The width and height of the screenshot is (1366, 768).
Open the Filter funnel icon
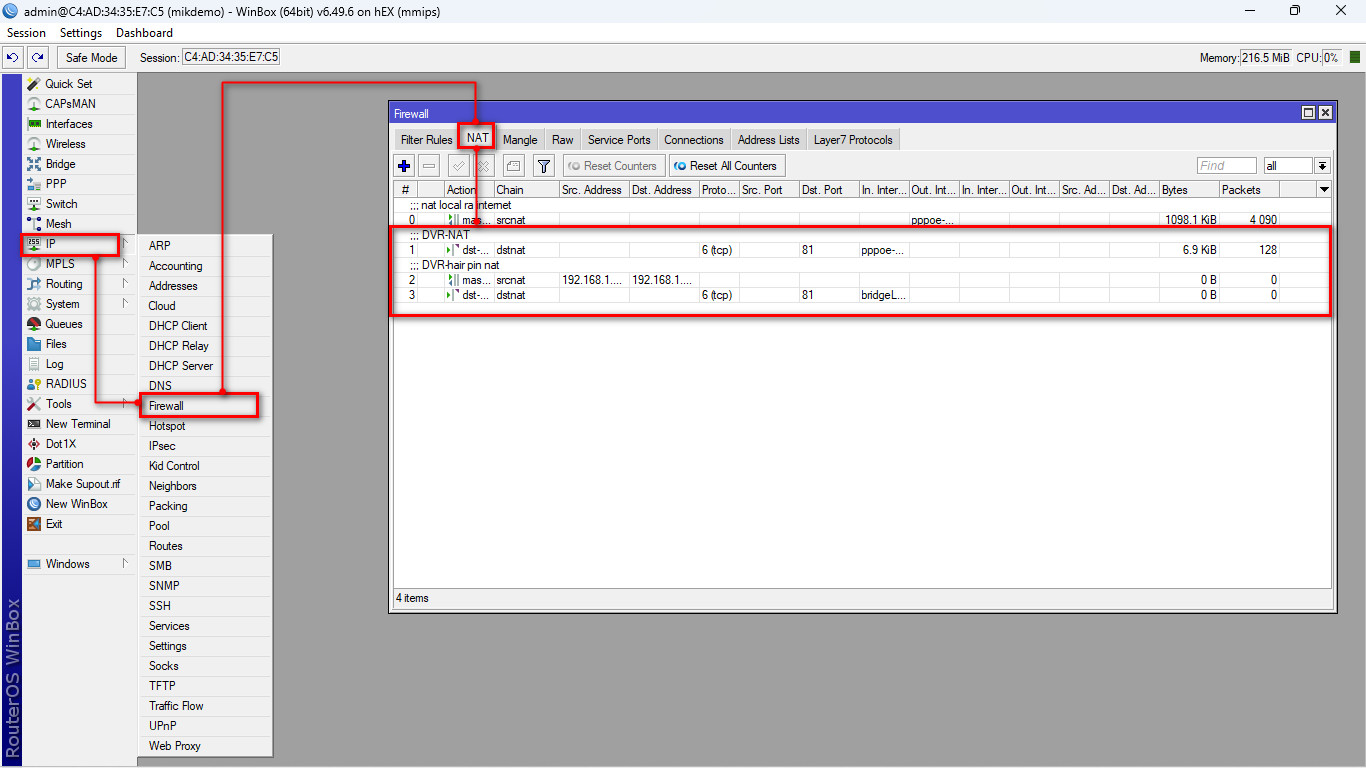543,166
